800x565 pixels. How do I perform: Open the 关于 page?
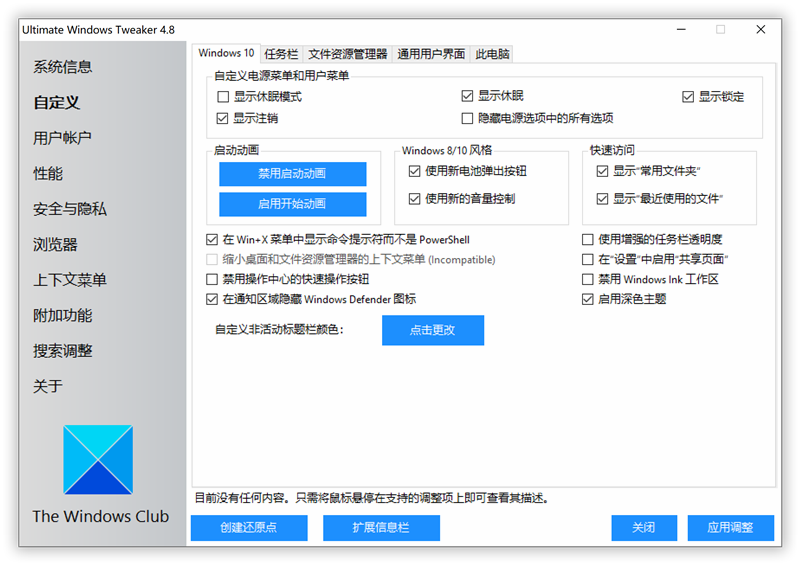[48, 386]
